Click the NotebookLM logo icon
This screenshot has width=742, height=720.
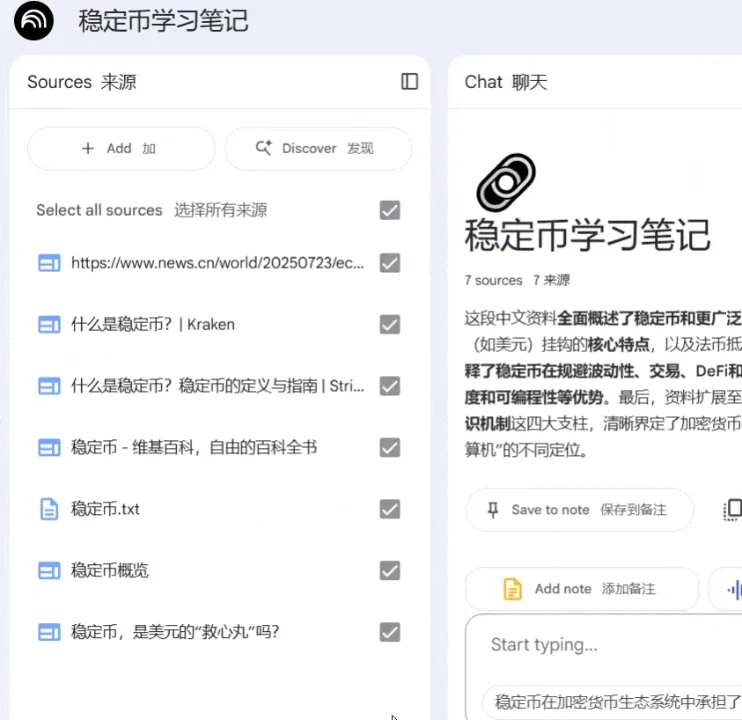(34, 20)
